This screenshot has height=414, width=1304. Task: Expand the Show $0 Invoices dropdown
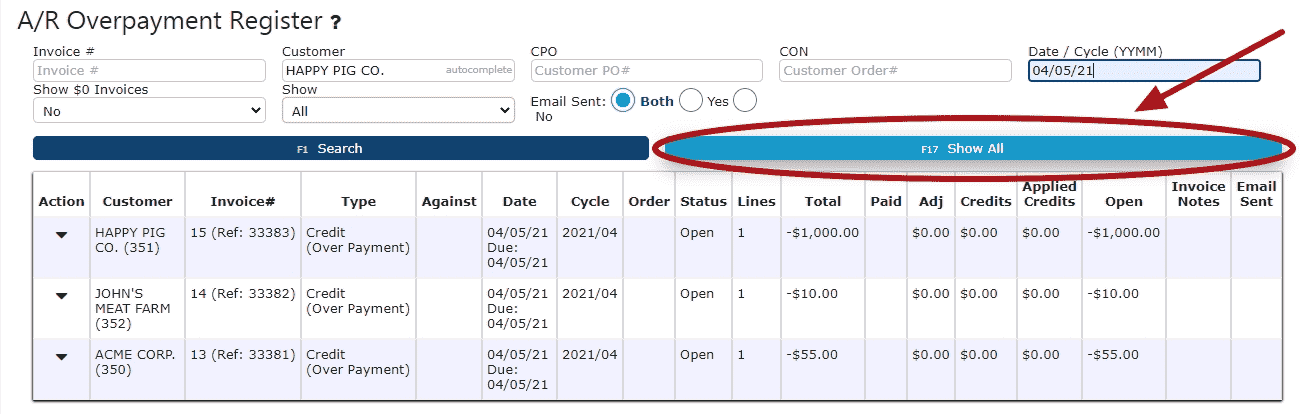149,111
